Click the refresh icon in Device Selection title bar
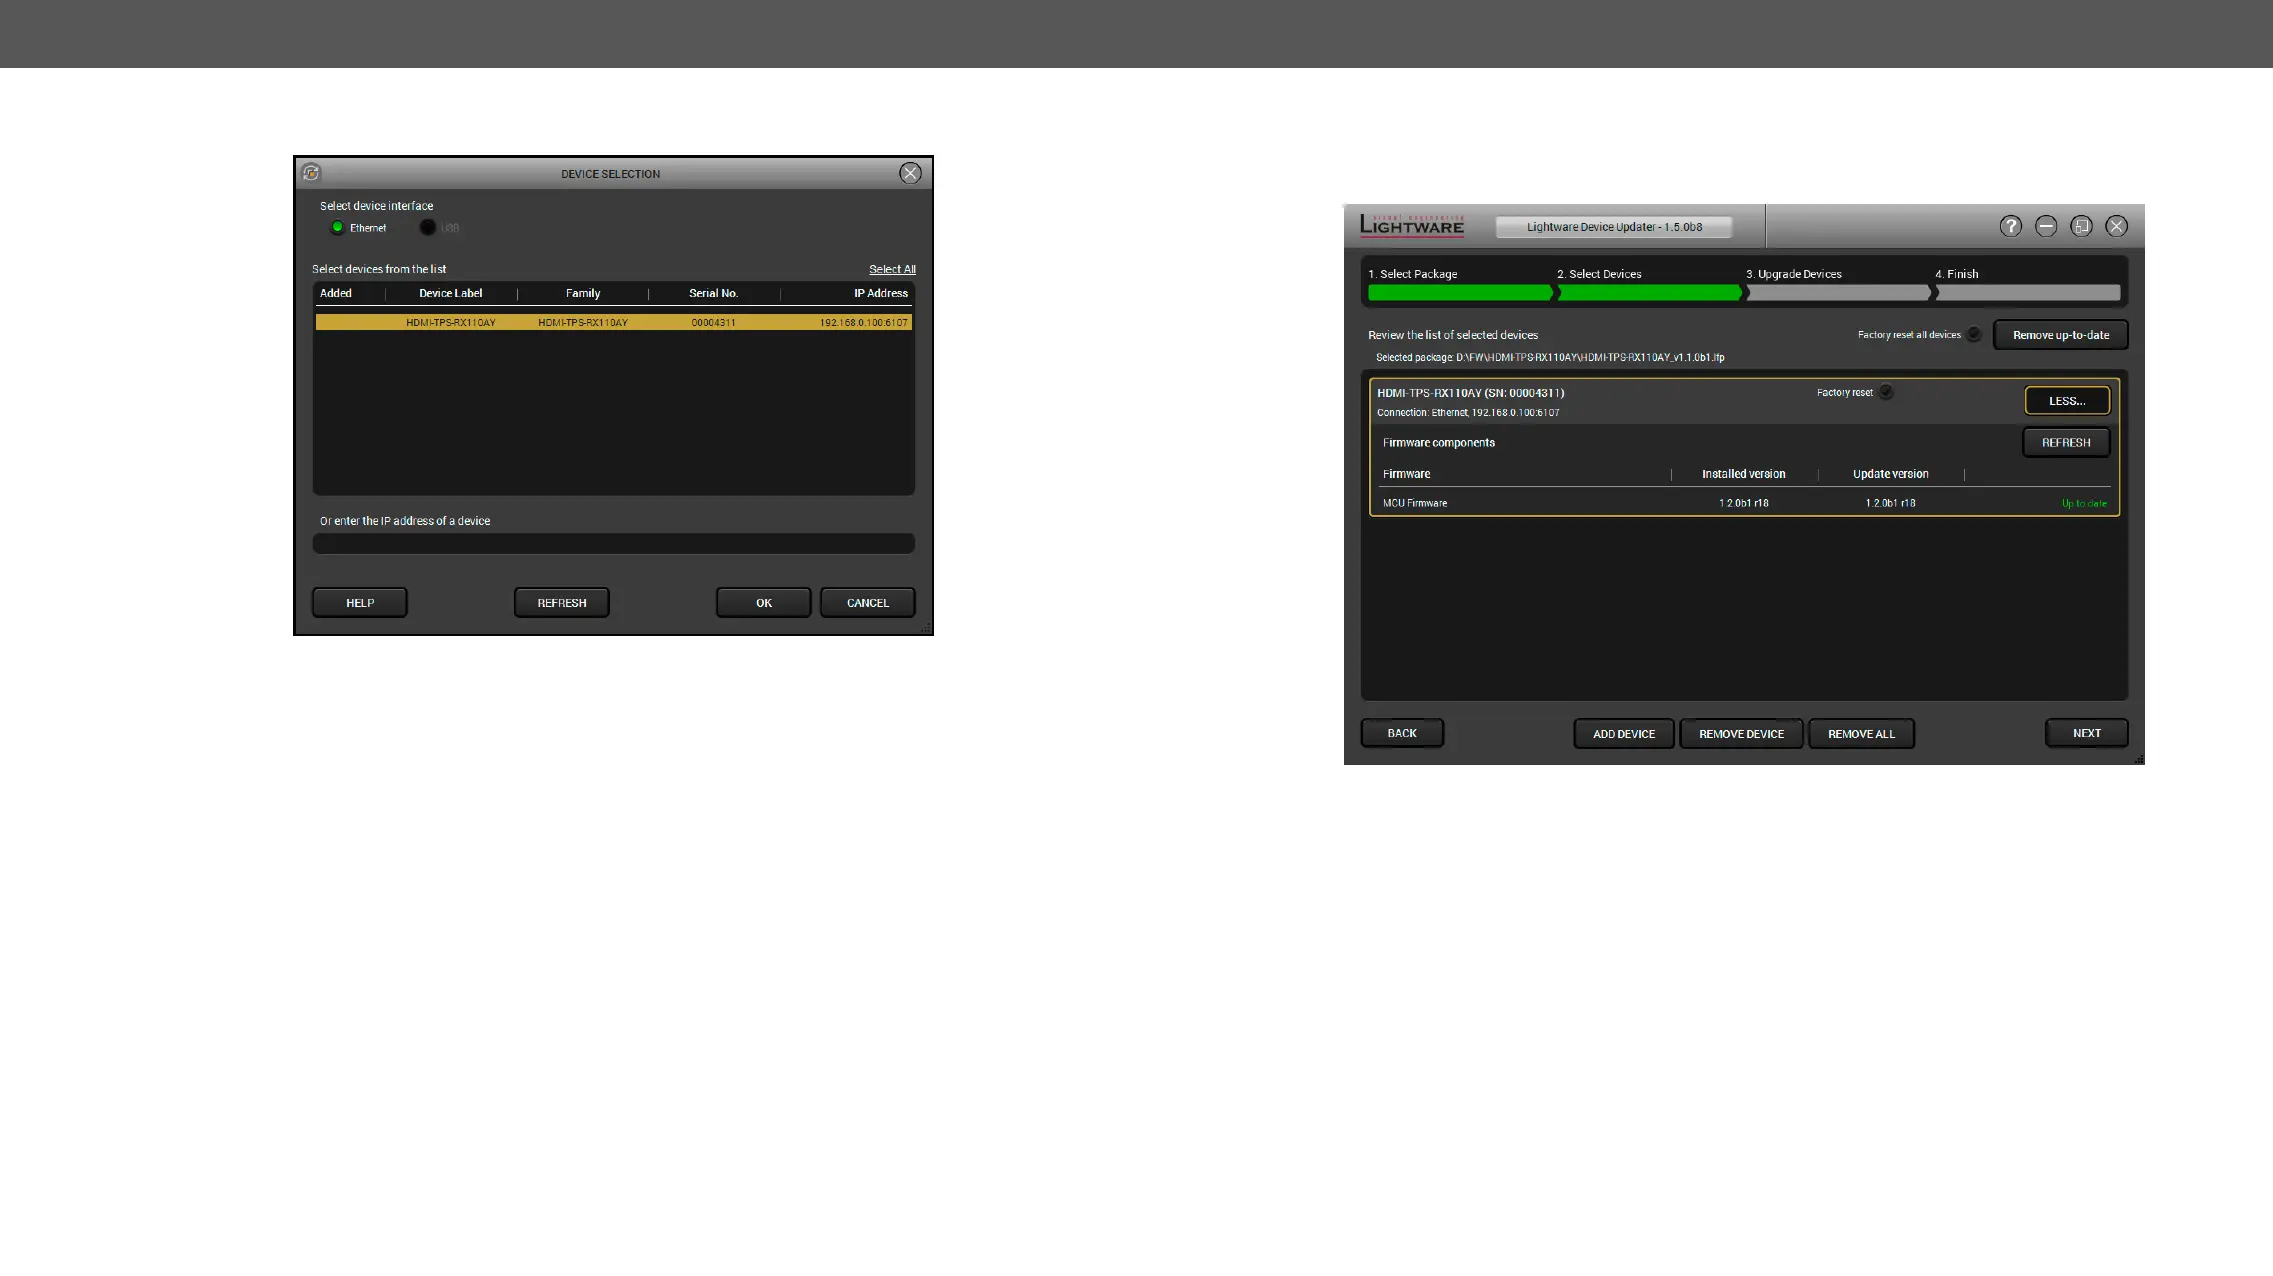The image size is (2273, 1276). 311,173
